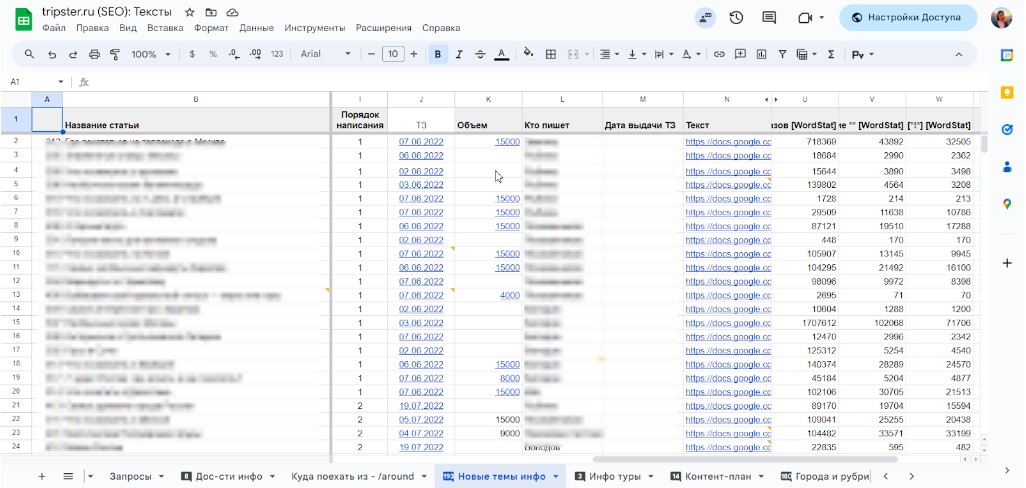Image resolution: width=1026 pixels, height=488 pixels.
Task: Open the Borders tool
Action: pos(550,54)
